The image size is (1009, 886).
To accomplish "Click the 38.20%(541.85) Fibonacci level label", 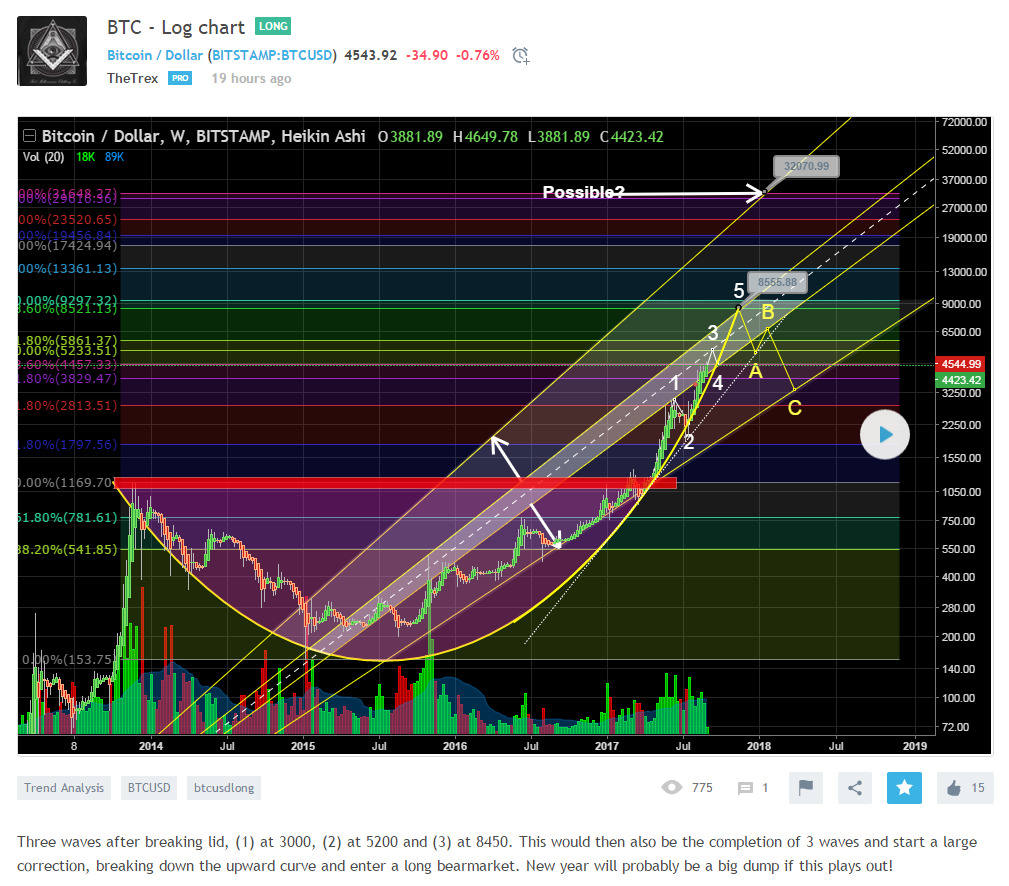I will pyautogui.click(x=68, y=549).
